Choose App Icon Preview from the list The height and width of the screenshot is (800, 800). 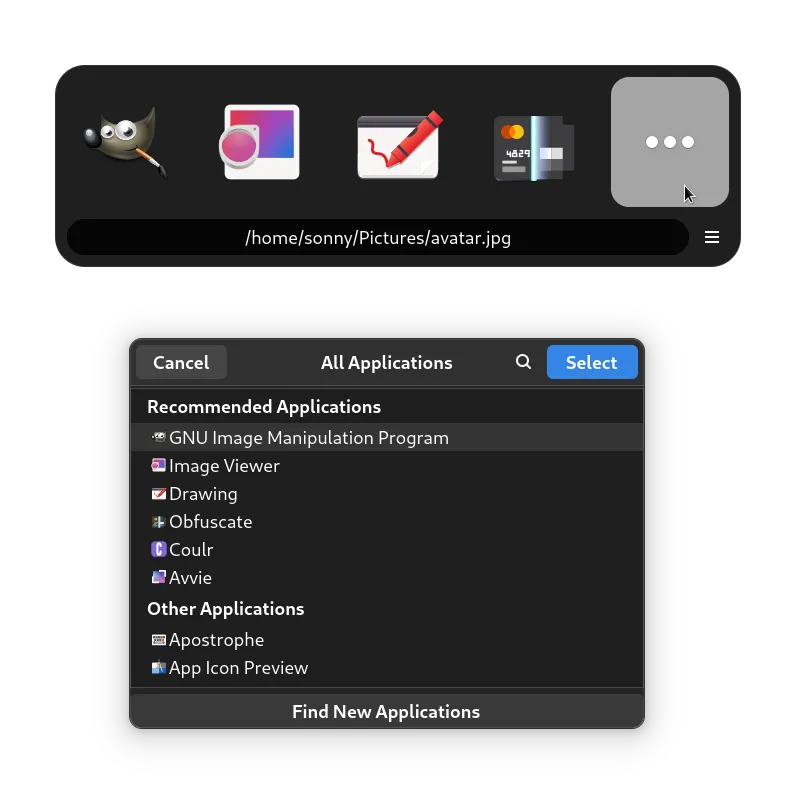pyautogui.click(x=238, y=668)
